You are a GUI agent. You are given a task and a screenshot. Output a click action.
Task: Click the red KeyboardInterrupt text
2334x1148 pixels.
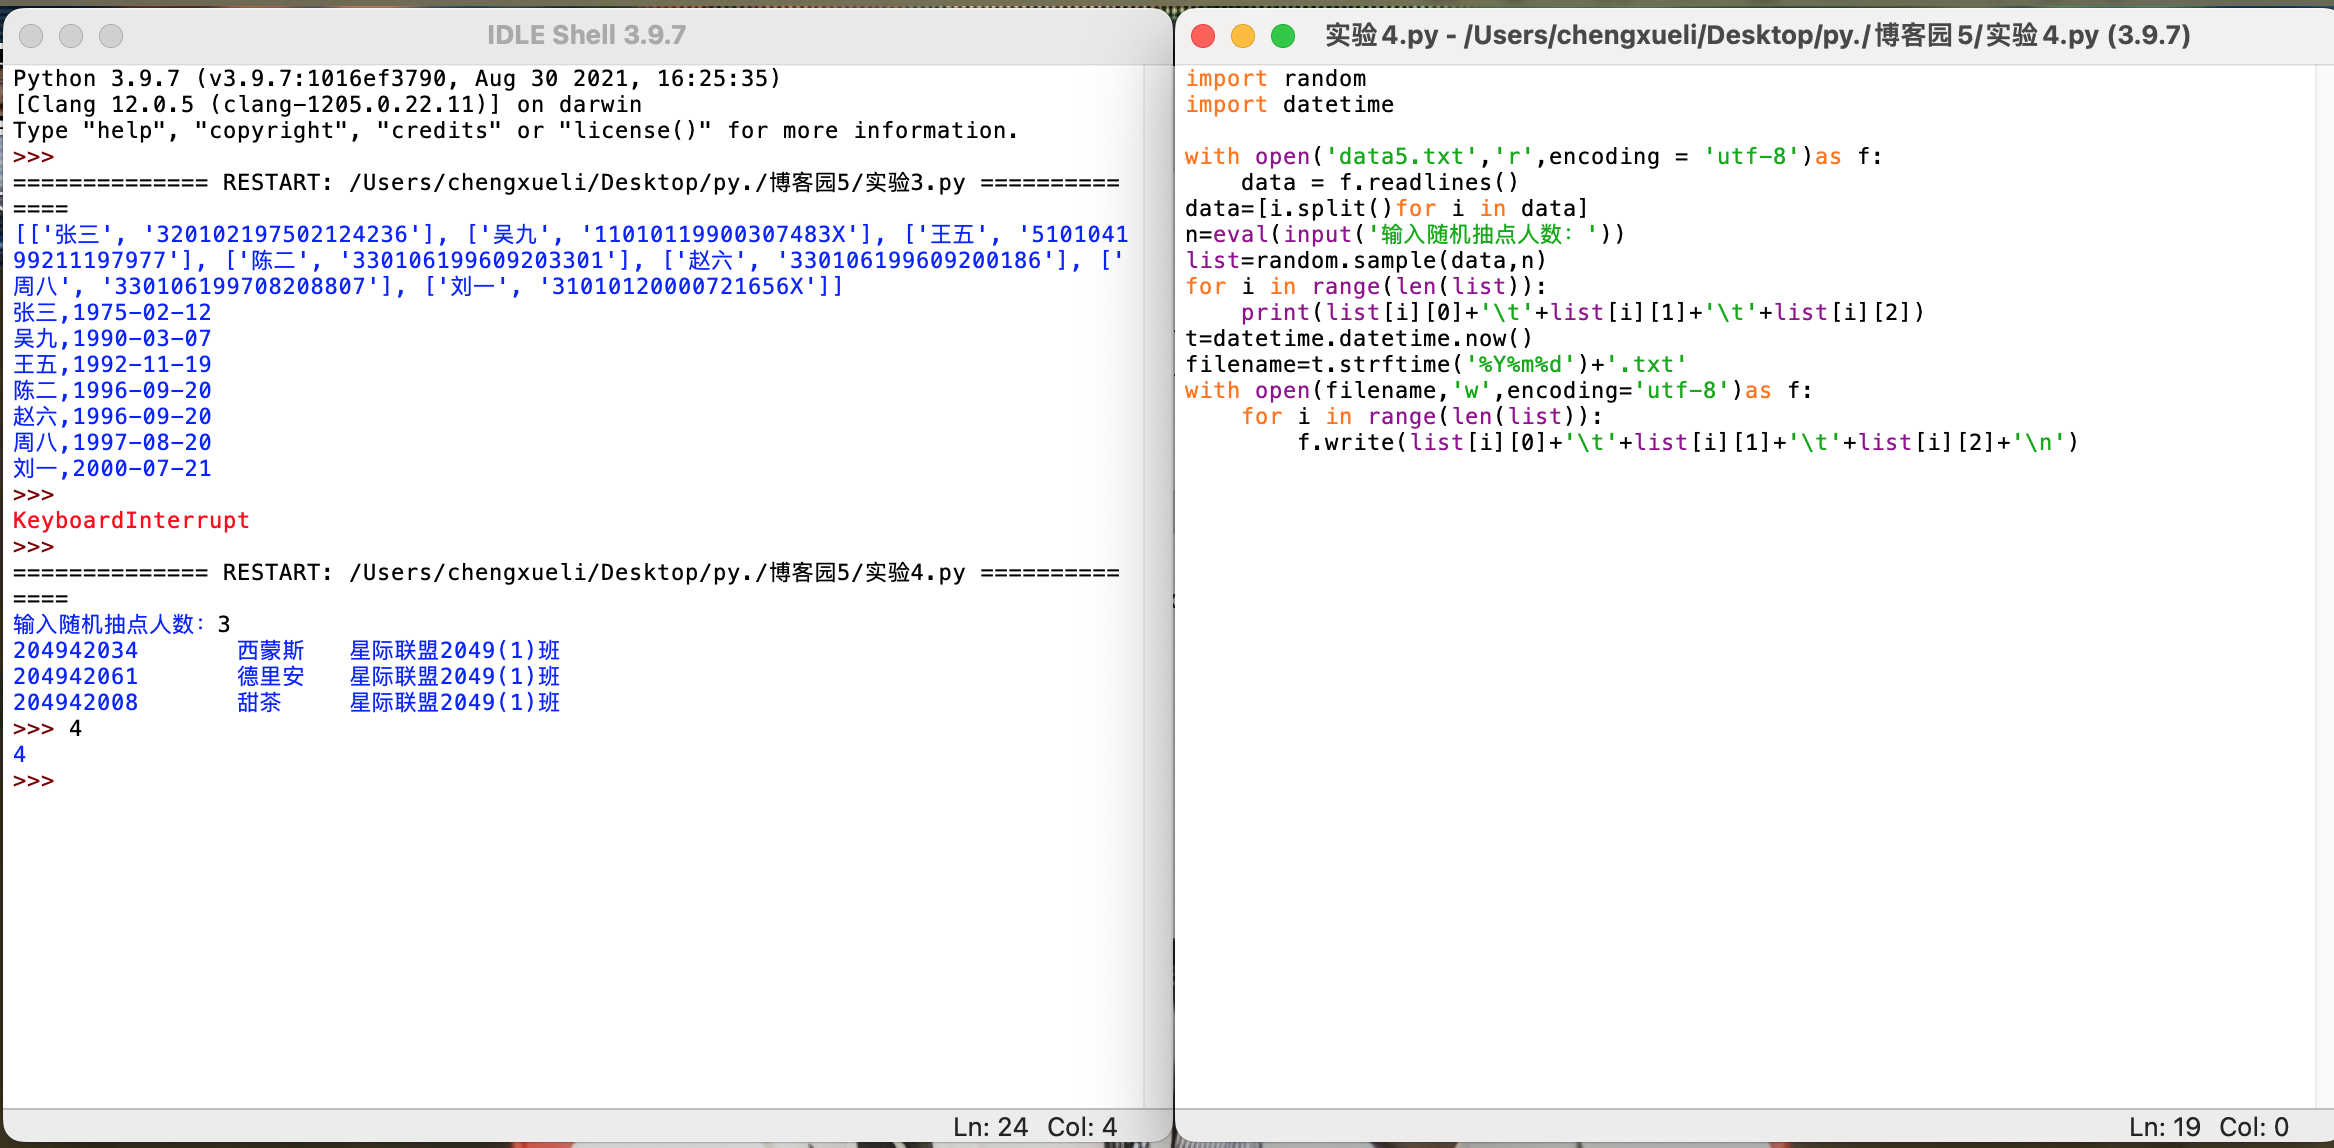[131, 521]
